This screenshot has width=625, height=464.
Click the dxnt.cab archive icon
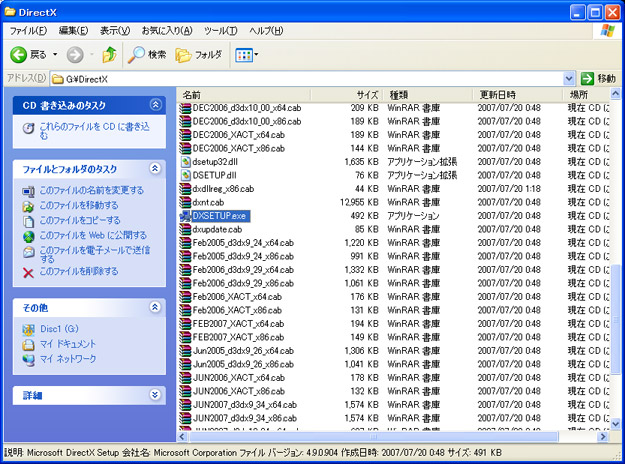pos(185,203)
